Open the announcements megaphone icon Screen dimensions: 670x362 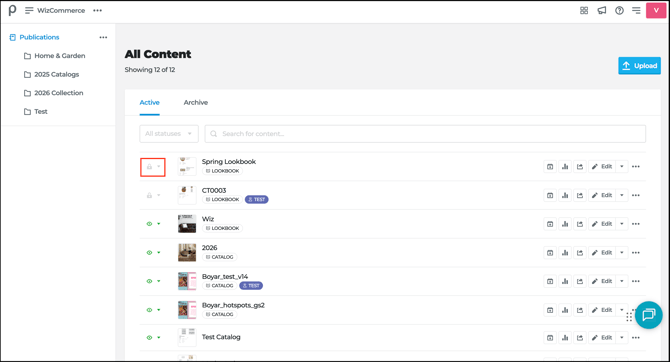pyautogui.click(x=602, y=10)
